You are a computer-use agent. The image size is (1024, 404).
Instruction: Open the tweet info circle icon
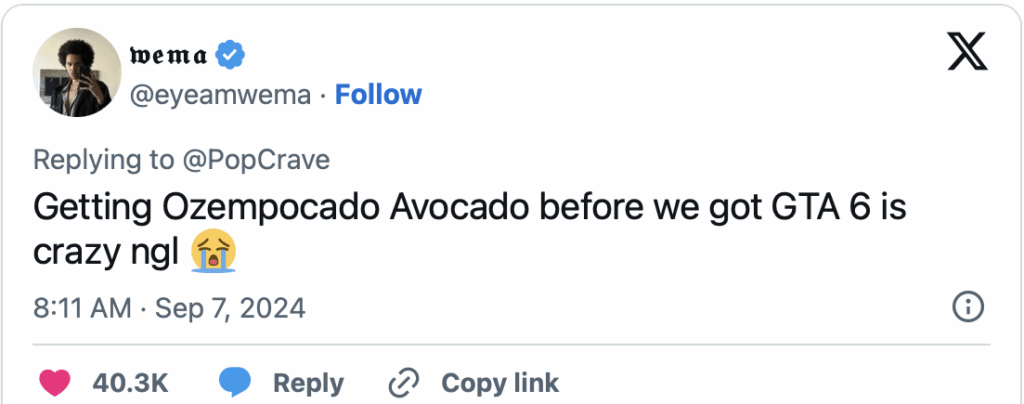(968, 308)
